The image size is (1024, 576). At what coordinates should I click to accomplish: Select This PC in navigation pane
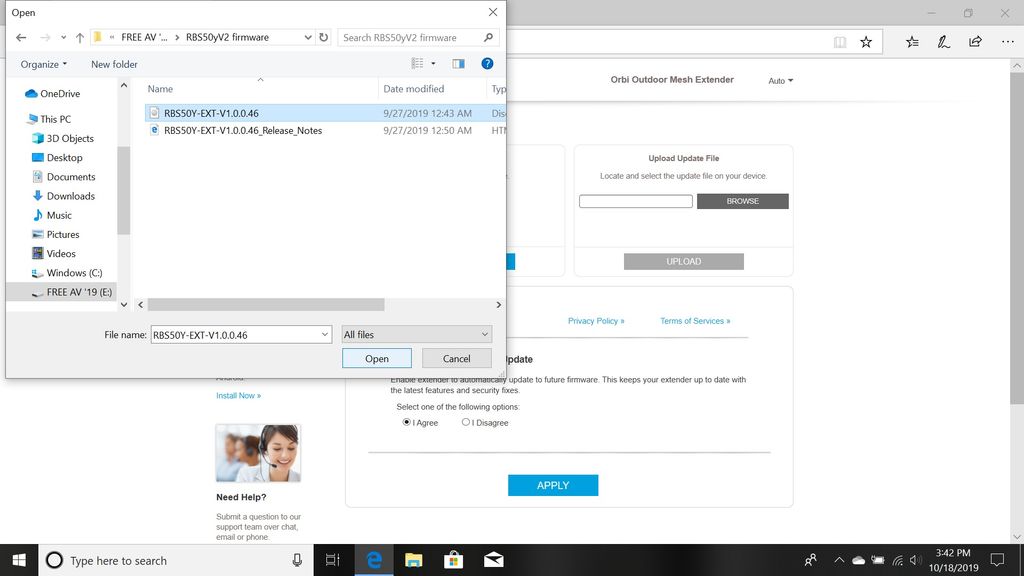[x=49, y=119]
